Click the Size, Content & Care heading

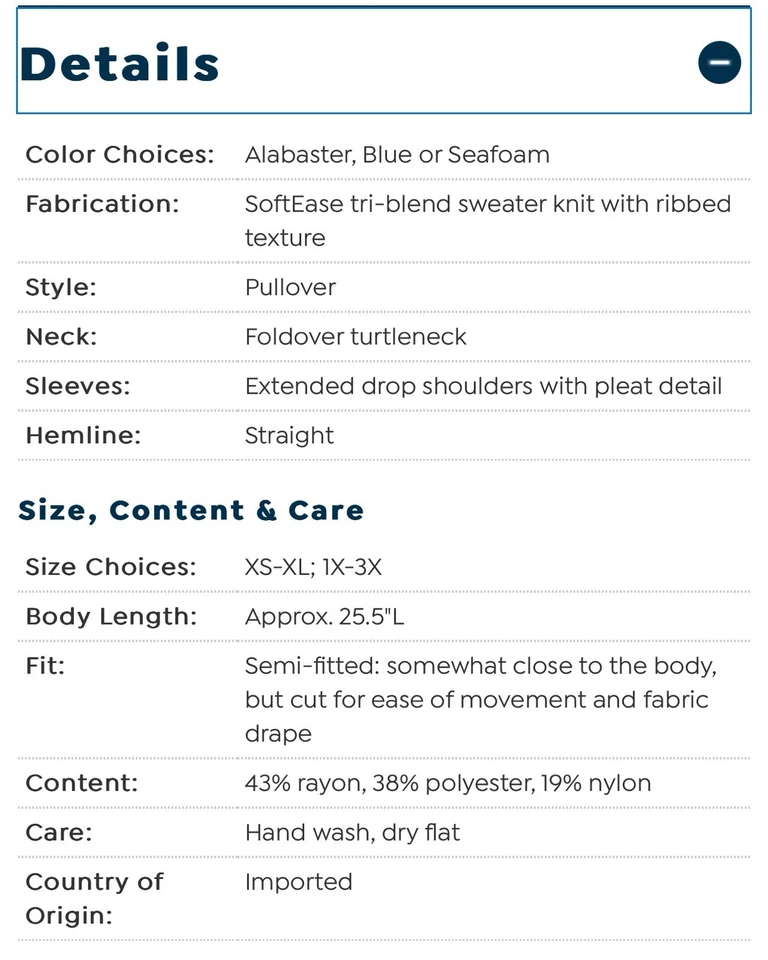pyautogui.click(x=191, y=510)
